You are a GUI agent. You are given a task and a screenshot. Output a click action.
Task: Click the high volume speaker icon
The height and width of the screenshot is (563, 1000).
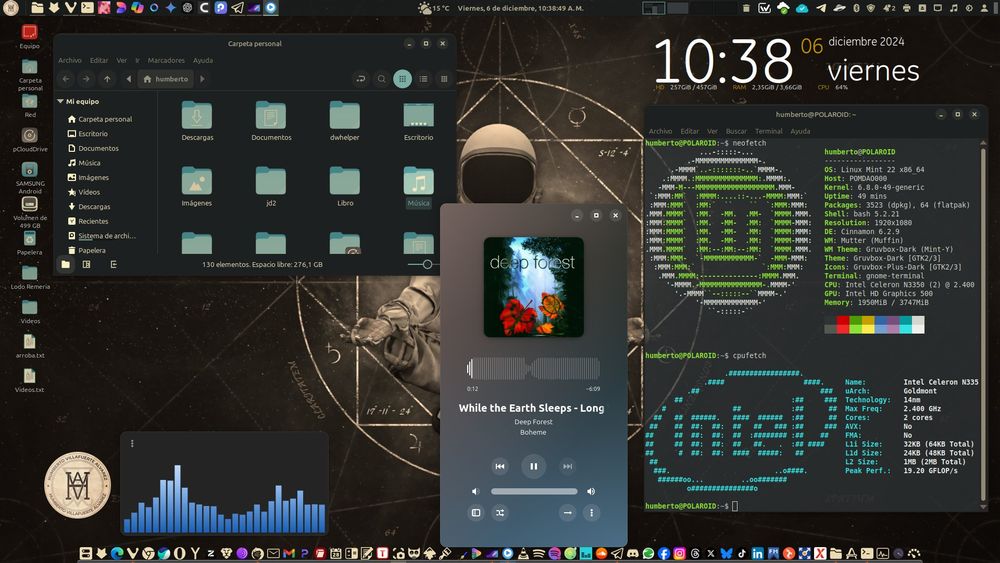[591, 492]
